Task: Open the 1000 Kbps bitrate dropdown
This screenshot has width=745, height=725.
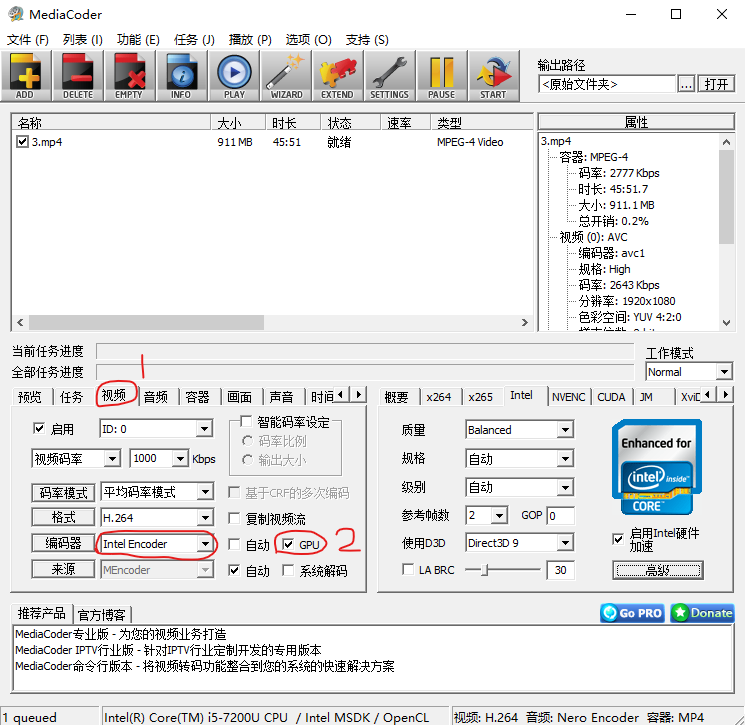Action: click(x=180, y=458)
